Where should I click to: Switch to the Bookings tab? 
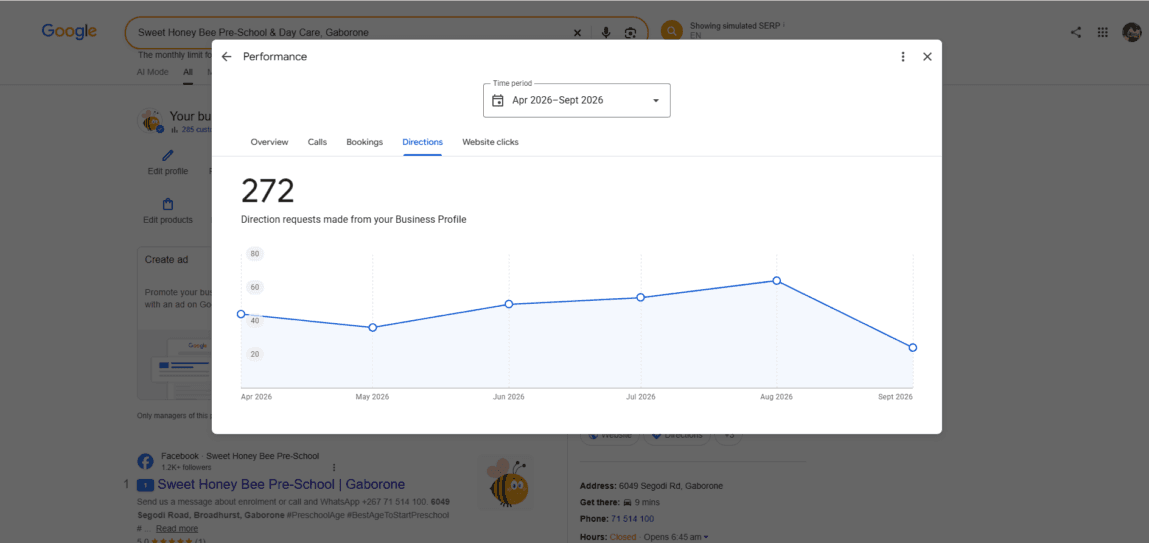pyautogui.click(x=364, y=142)
